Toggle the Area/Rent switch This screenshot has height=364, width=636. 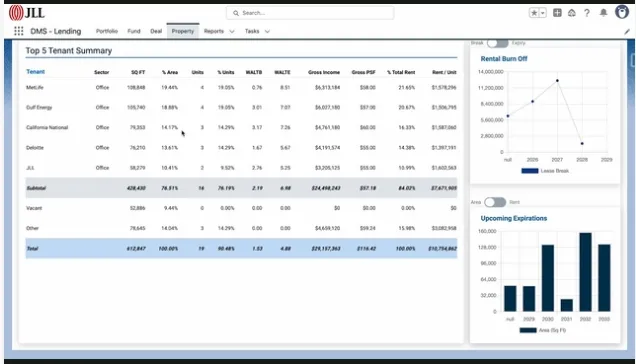tap(495, 202)
